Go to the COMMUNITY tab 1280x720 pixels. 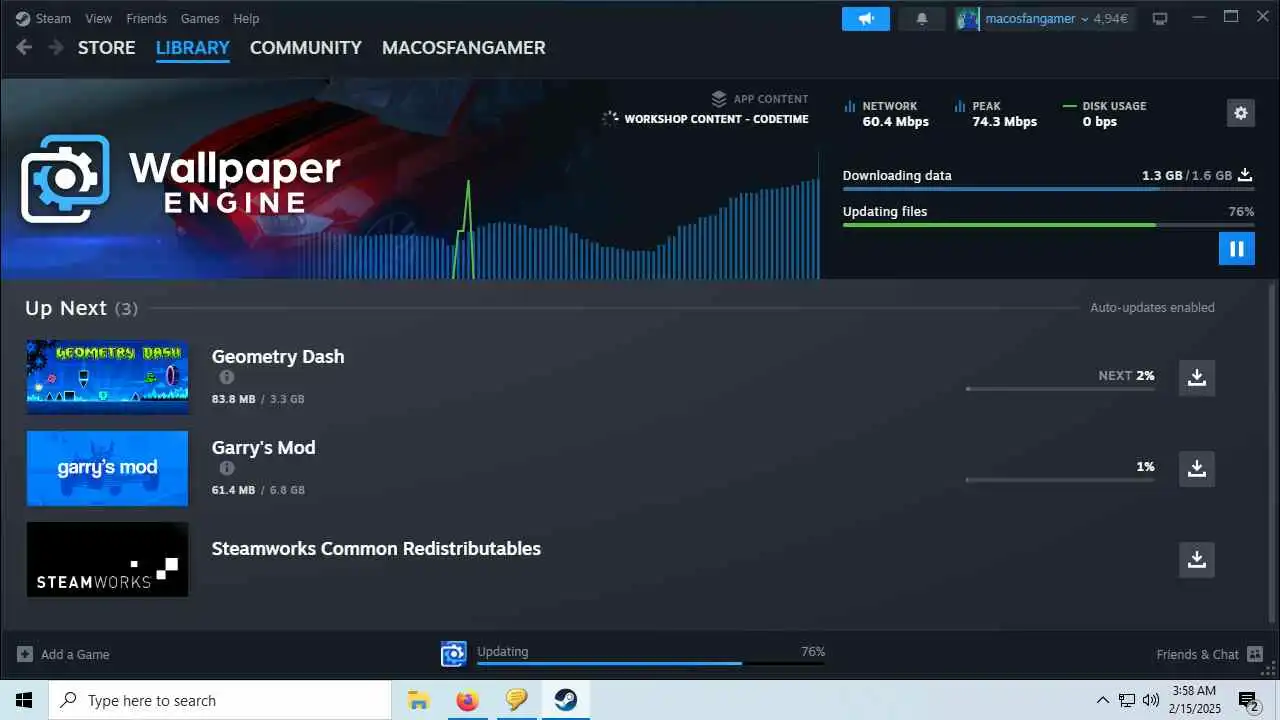306,47
